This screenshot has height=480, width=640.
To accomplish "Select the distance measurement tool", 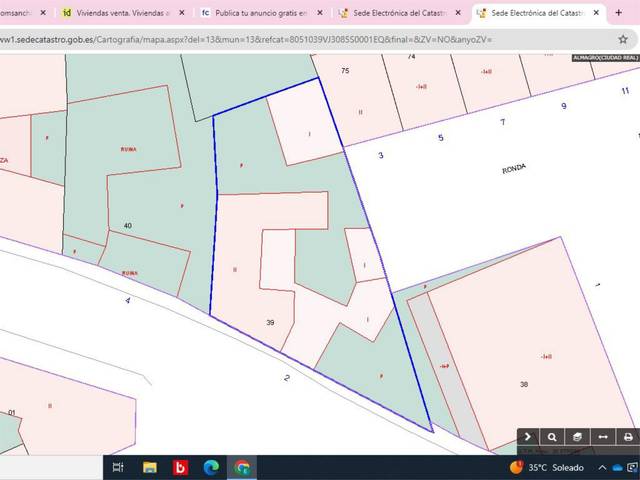I will pyautogui.click(x=602, y=437).
